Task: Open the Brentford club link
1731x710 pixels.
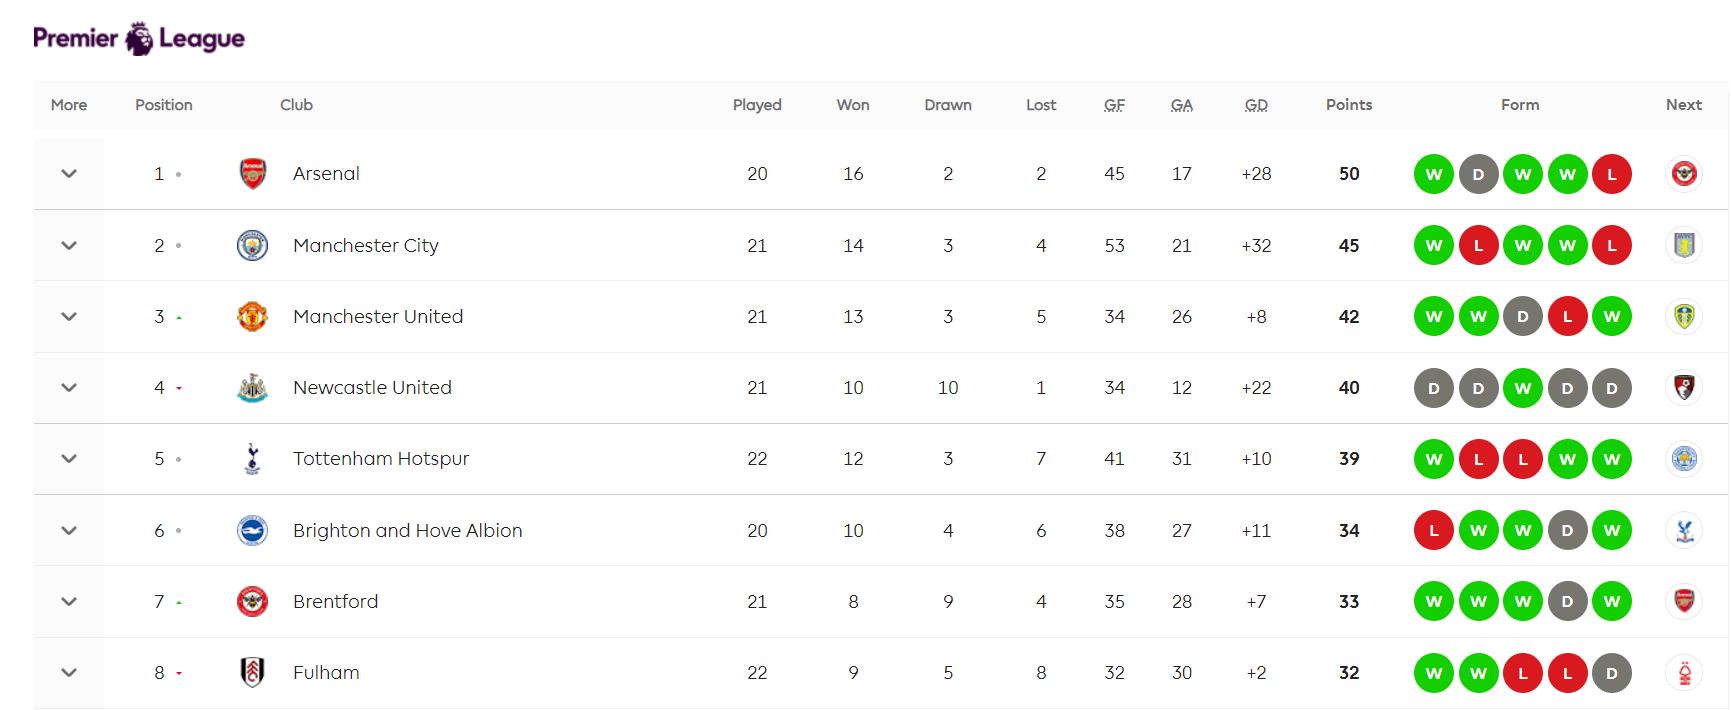Action: click(336, 602)
